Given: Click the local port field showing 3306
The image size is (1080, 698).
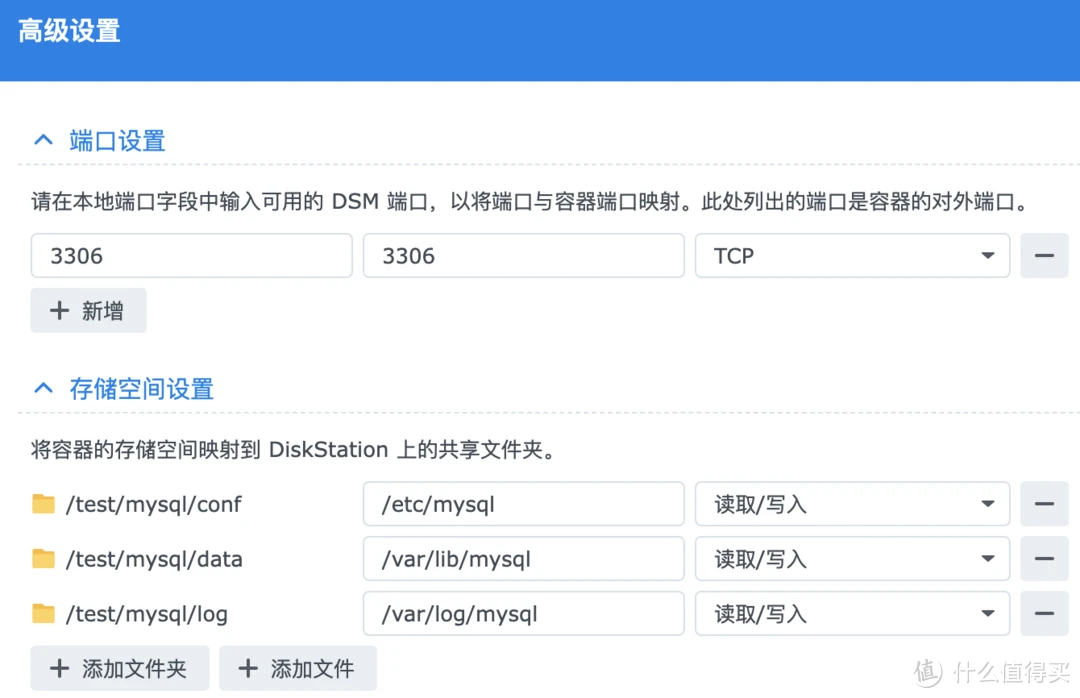Looking at the screenshot, I should click(191, 256).
